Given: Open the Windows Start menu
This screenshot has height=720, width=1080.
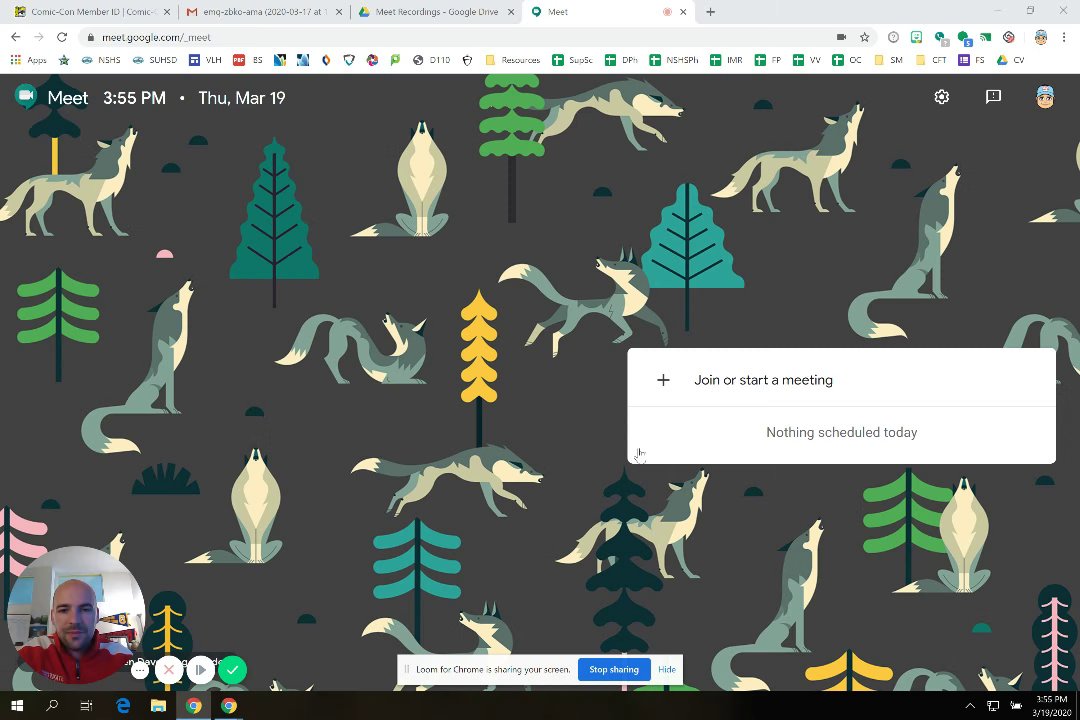Looking at the screenshot, I should [17, 706].
